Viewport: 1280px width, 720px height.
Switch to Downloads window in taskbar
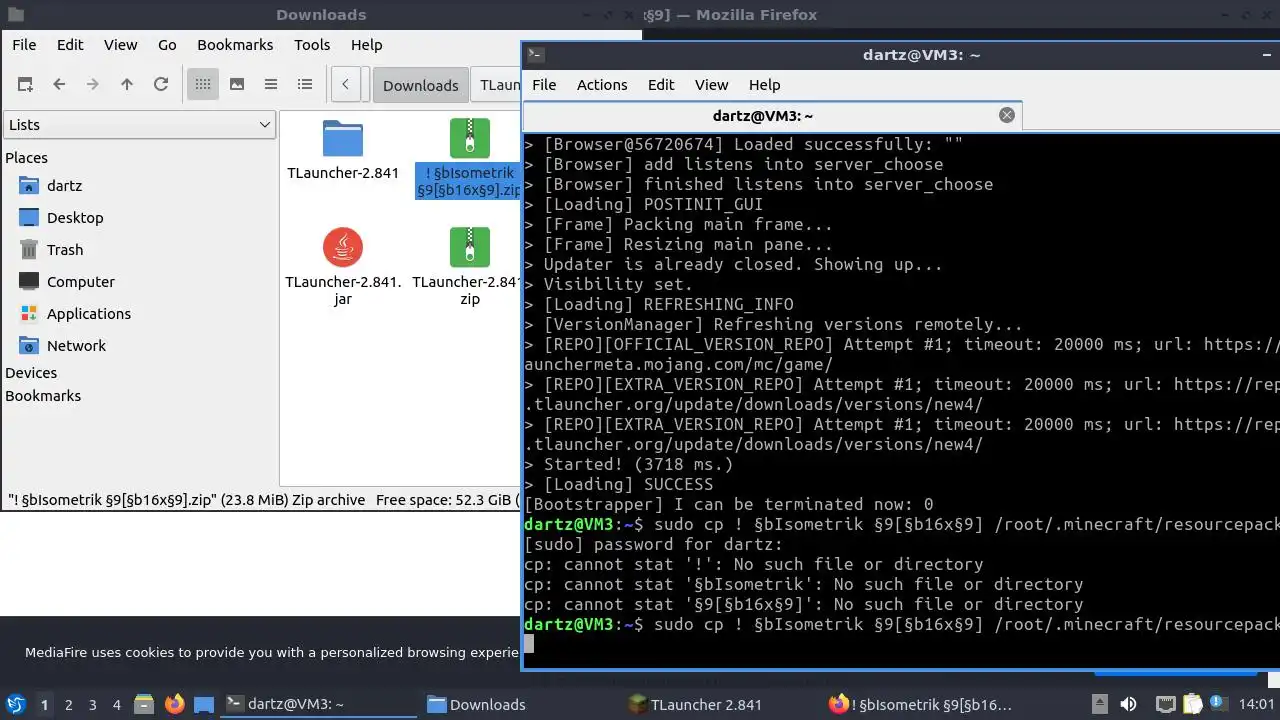(x=519, y=704)
